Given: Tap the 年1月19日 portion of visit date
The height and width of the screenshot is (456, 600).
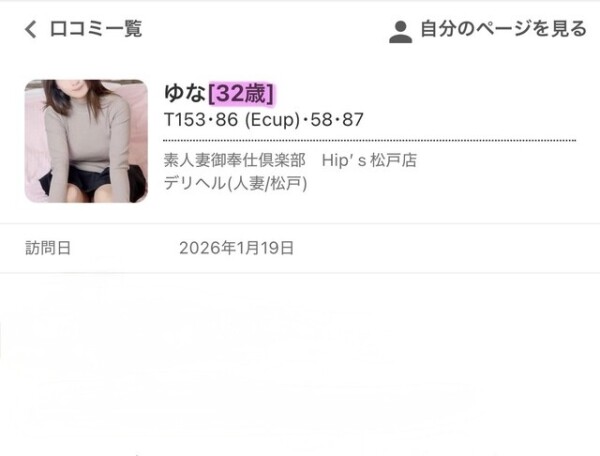Looking at the screenshot, I should pos(258,248).
